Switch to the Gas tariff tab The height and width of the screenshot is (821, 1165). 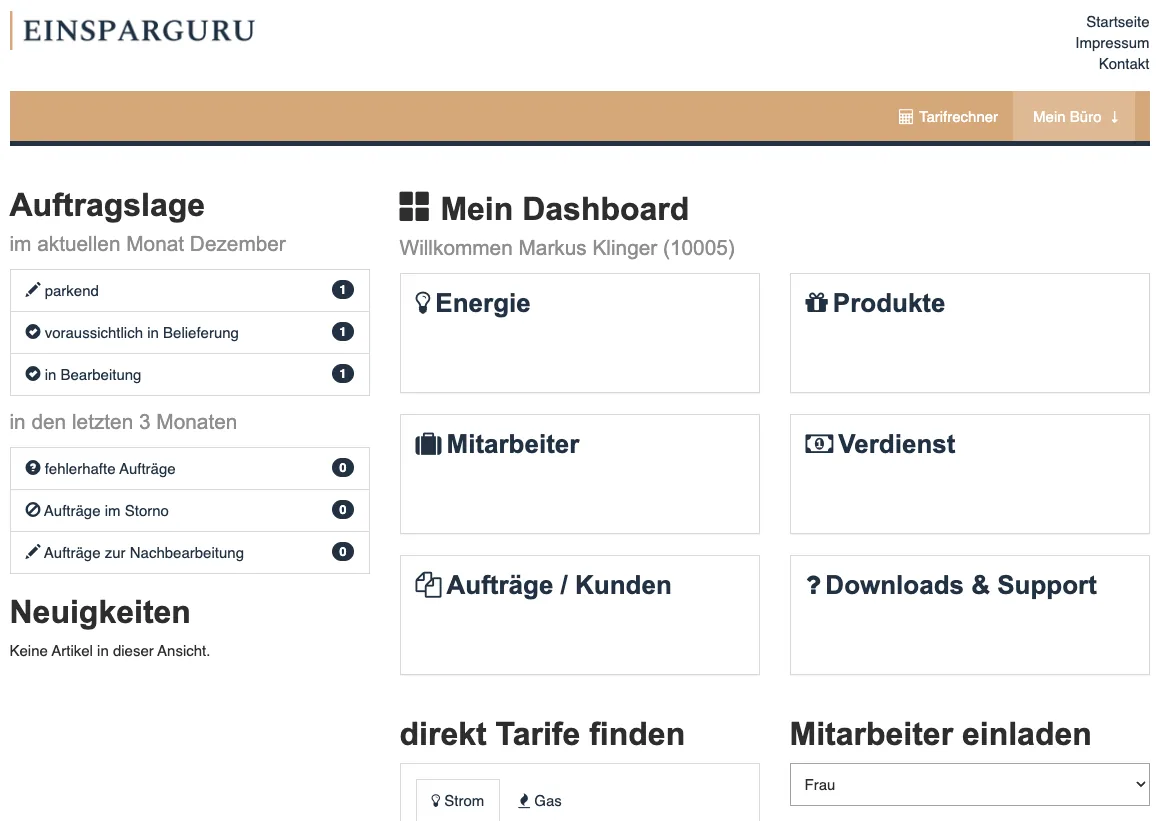540,801
